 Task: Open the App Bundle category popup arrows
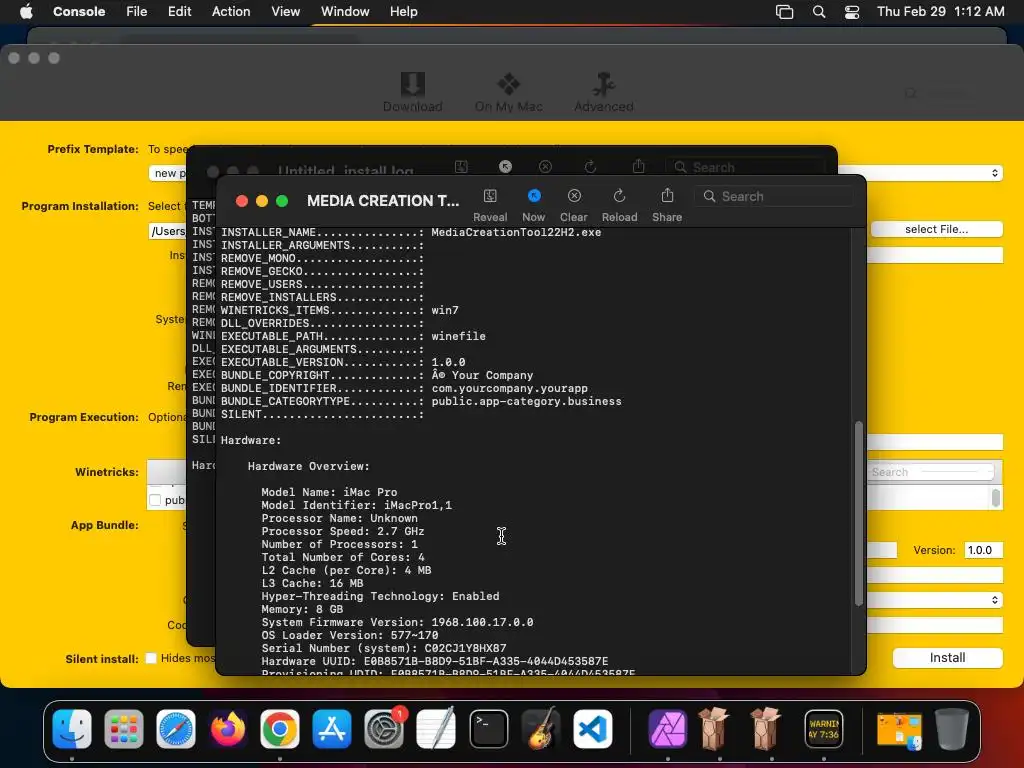point(995,600)
